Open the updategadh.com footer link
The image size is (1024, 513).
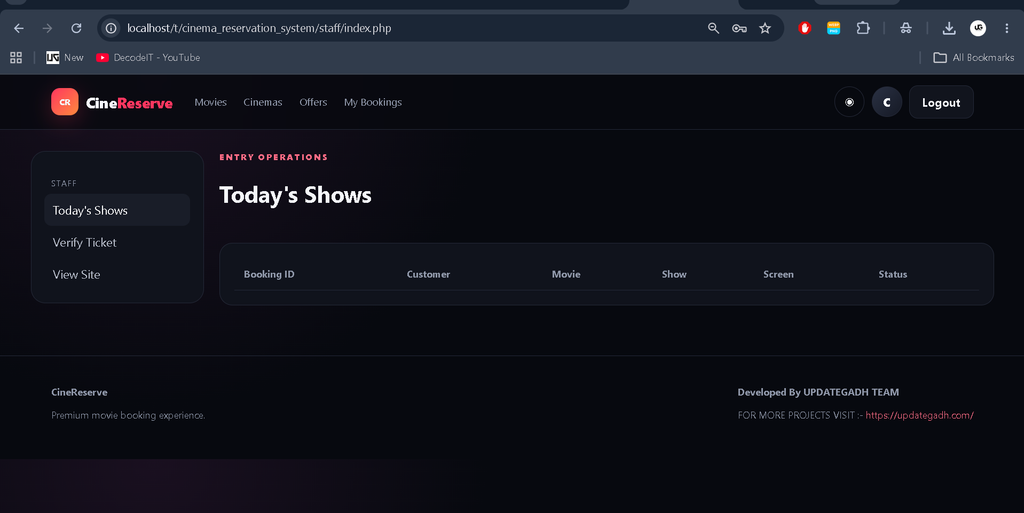point(920,415)
